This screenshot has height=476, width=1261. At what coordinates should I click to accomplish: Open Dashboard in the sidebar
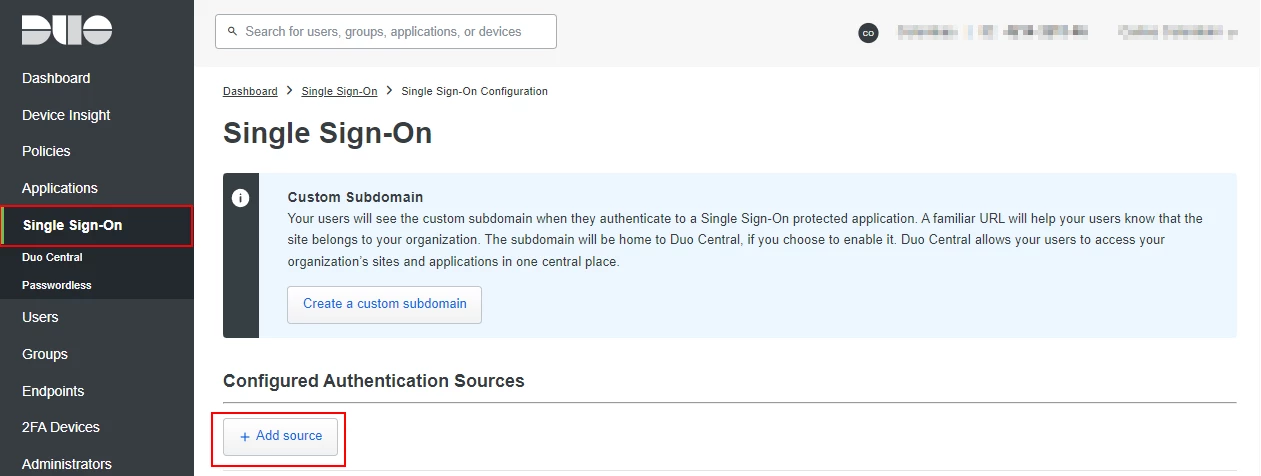[56, 78]
